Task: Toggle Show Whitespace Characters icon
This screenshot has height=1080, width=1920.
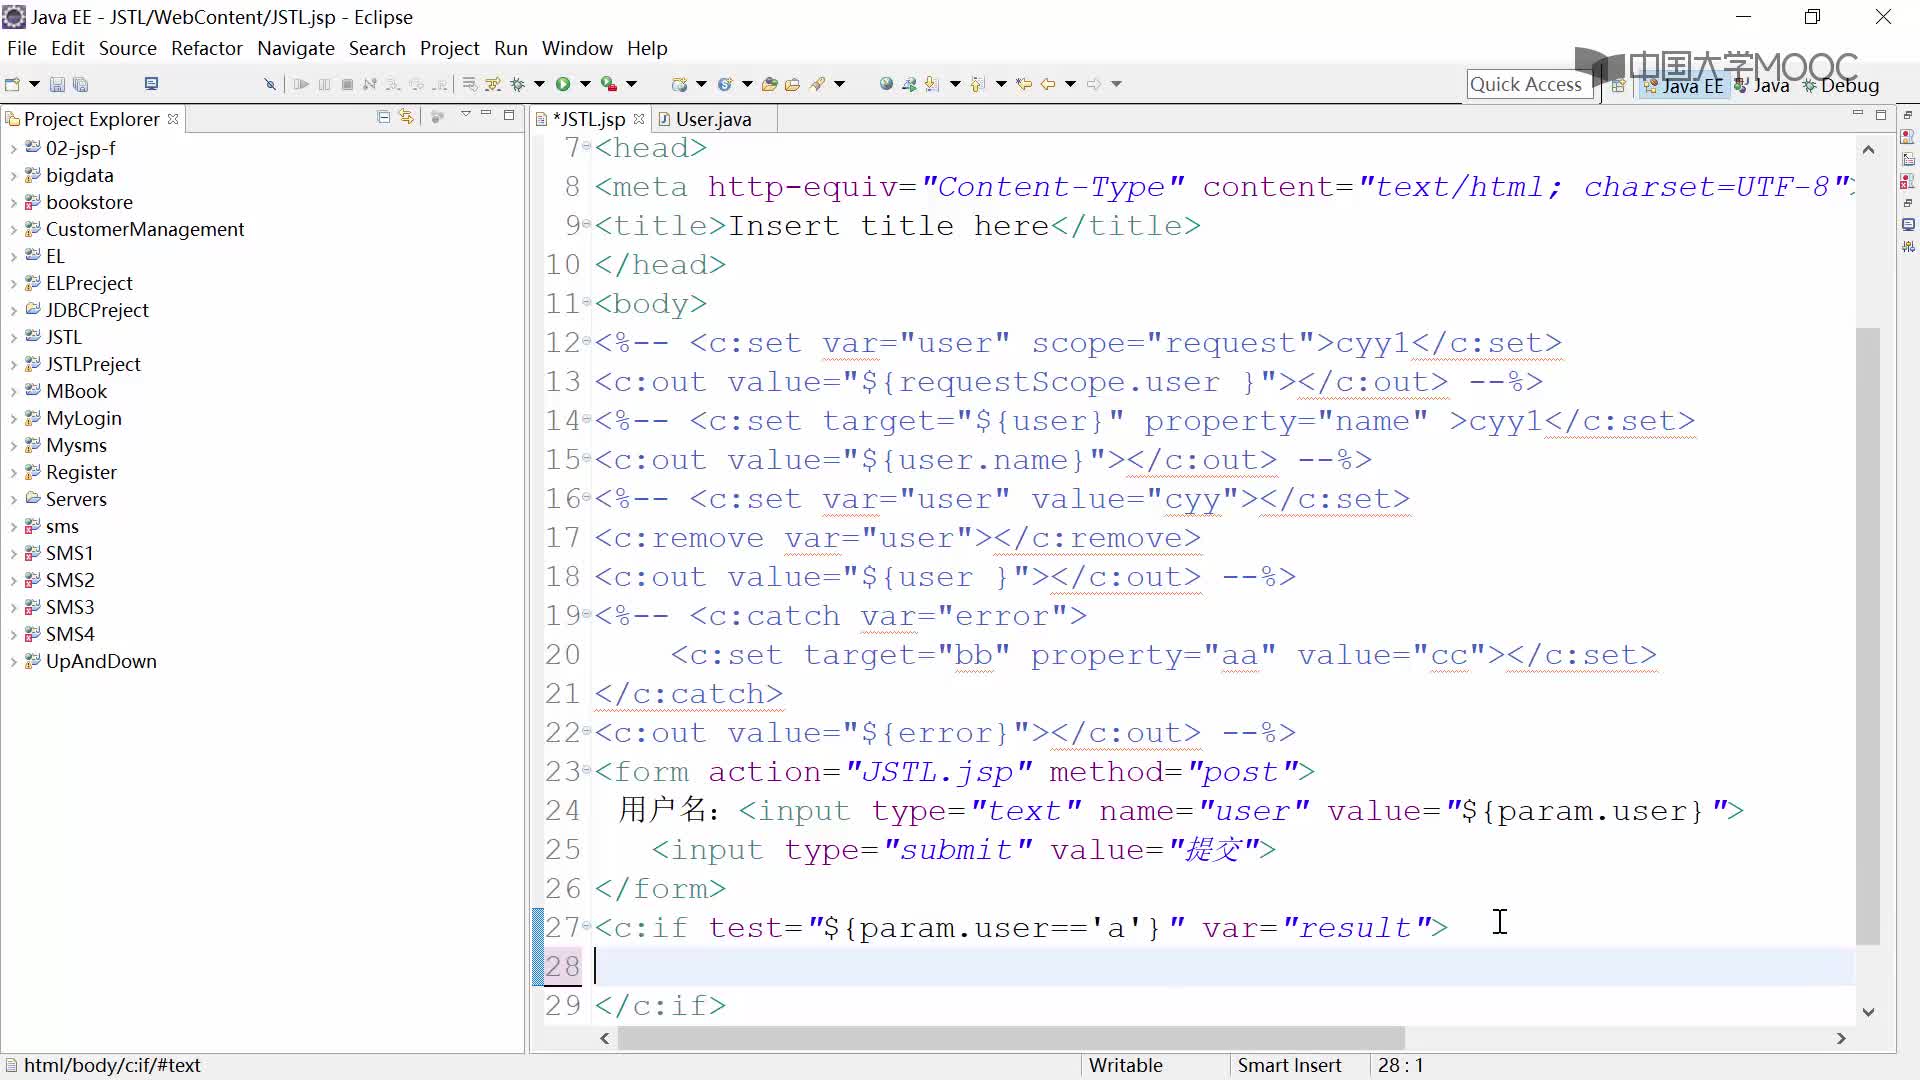Action: pyautogui.click(x=493, y=84)
